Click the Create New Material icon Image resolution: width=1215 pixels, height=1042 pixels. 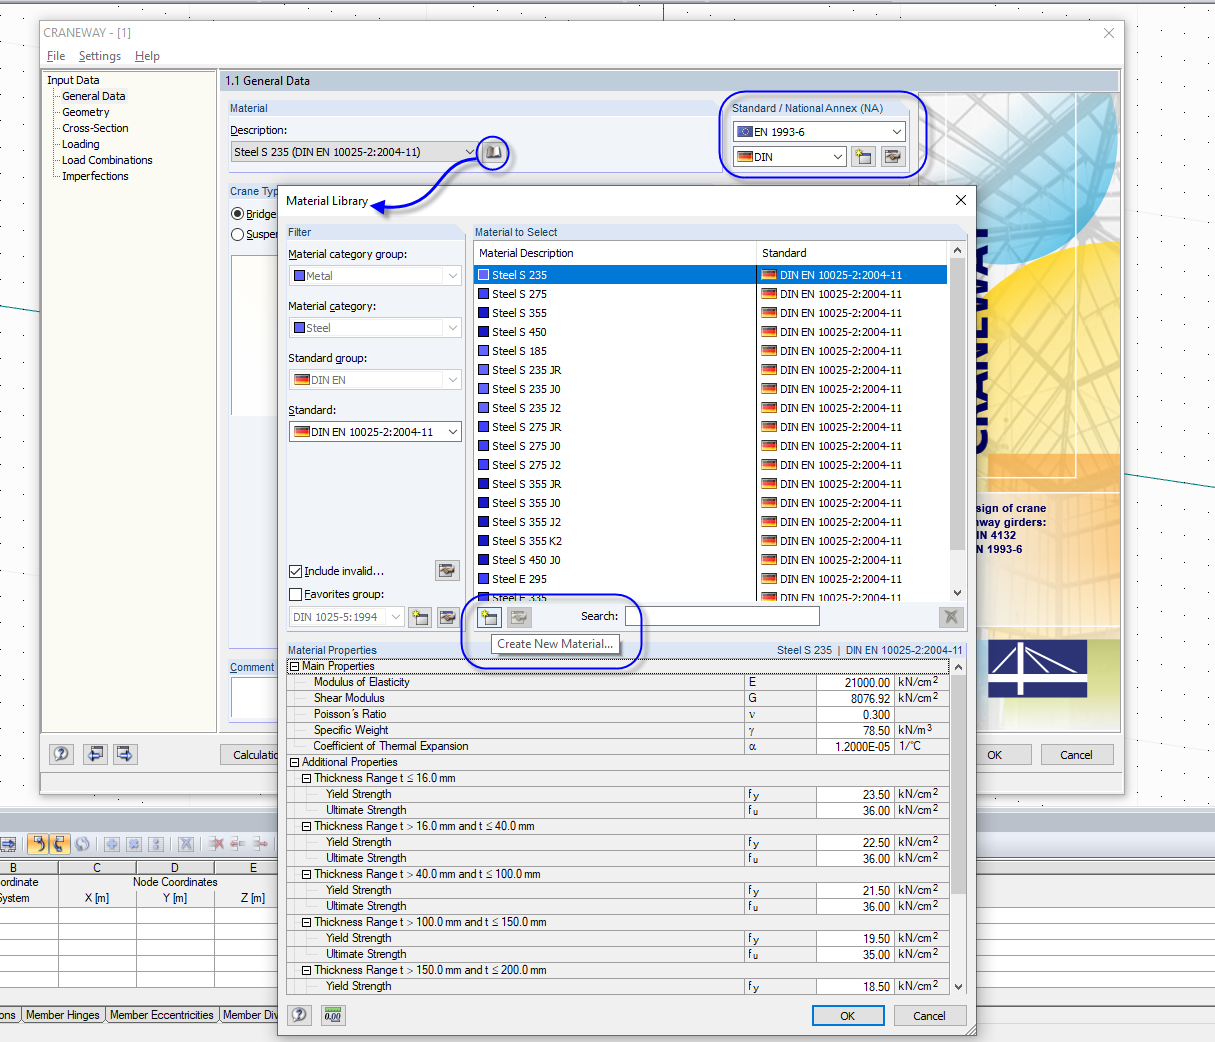[x=489, y=617]
